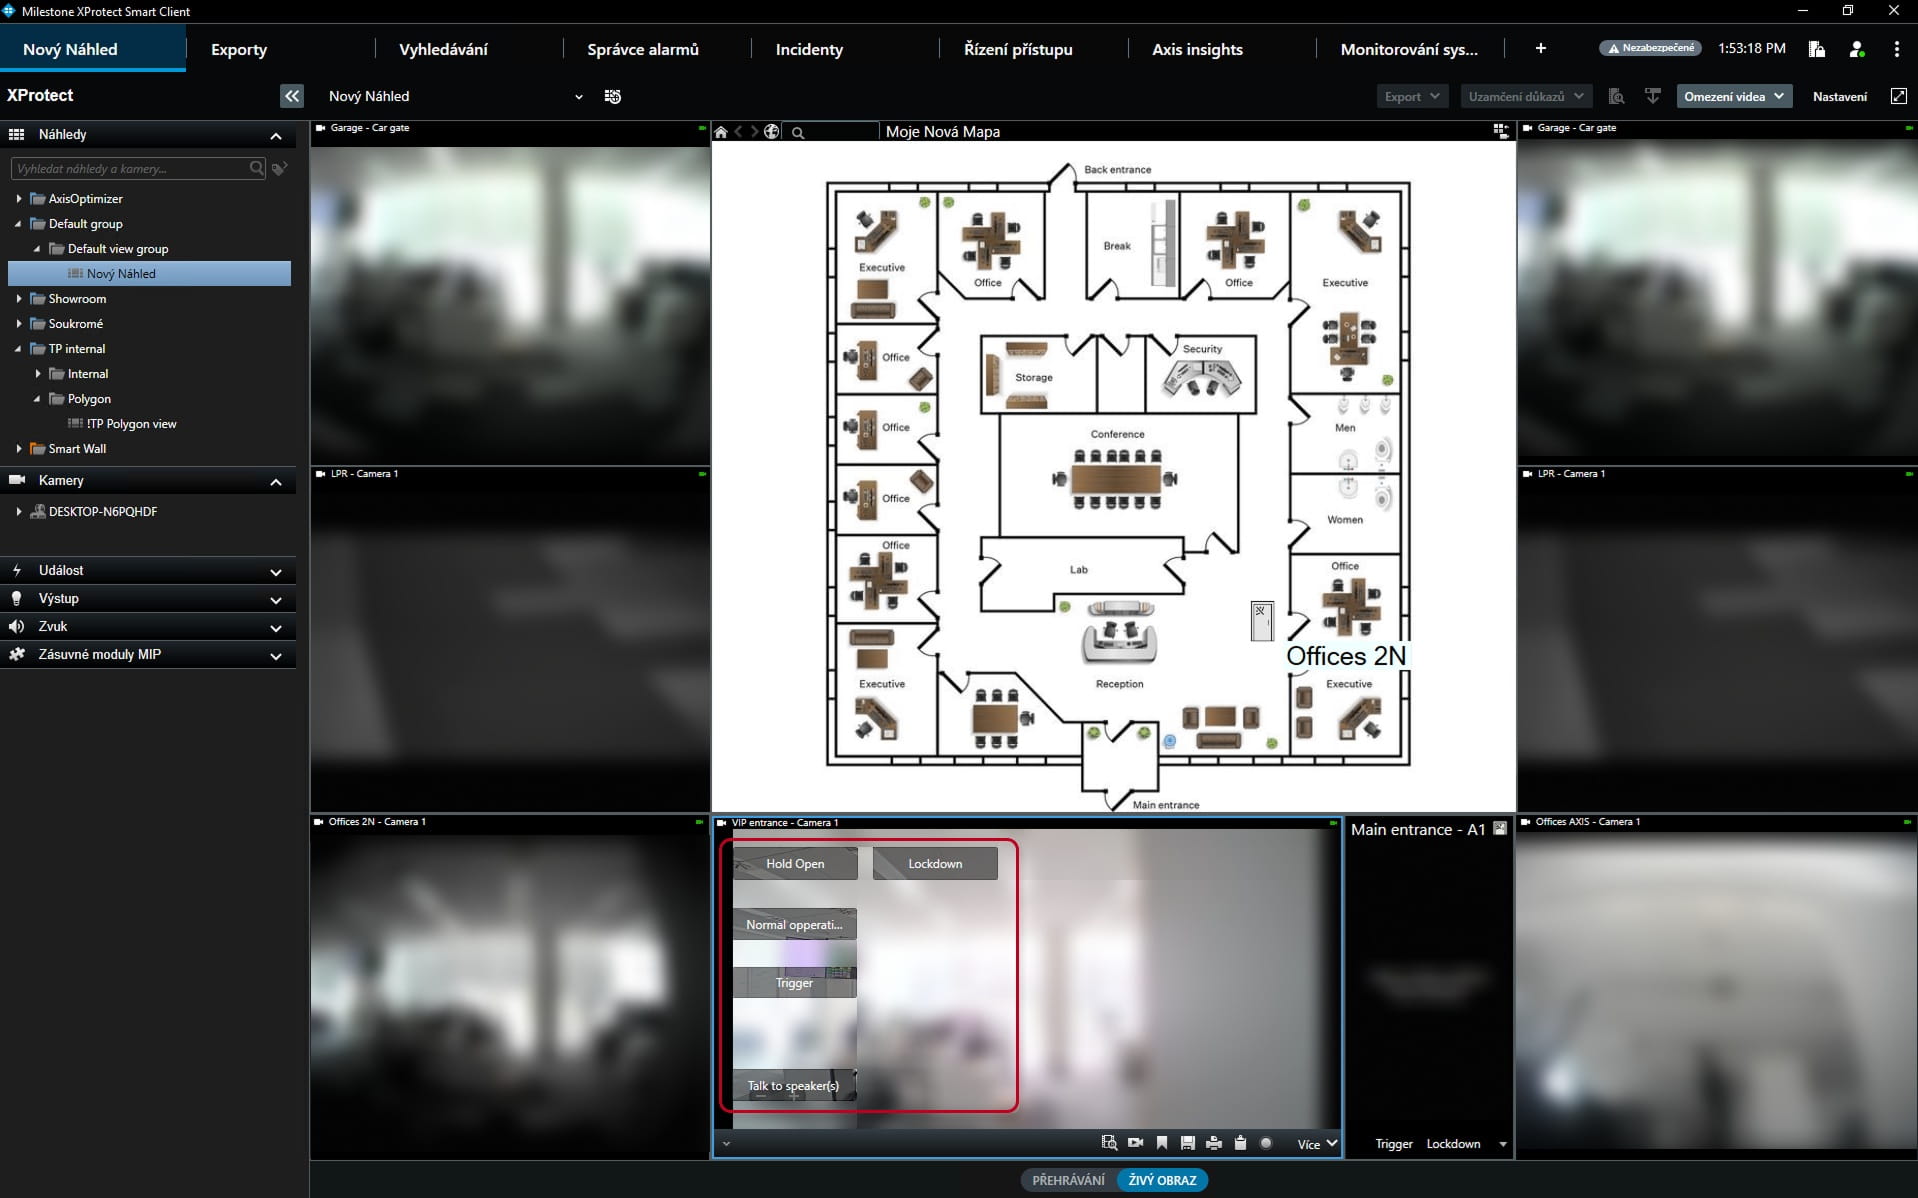
Task: Open the Incidenty tab
Action: (x=809, y=49)
